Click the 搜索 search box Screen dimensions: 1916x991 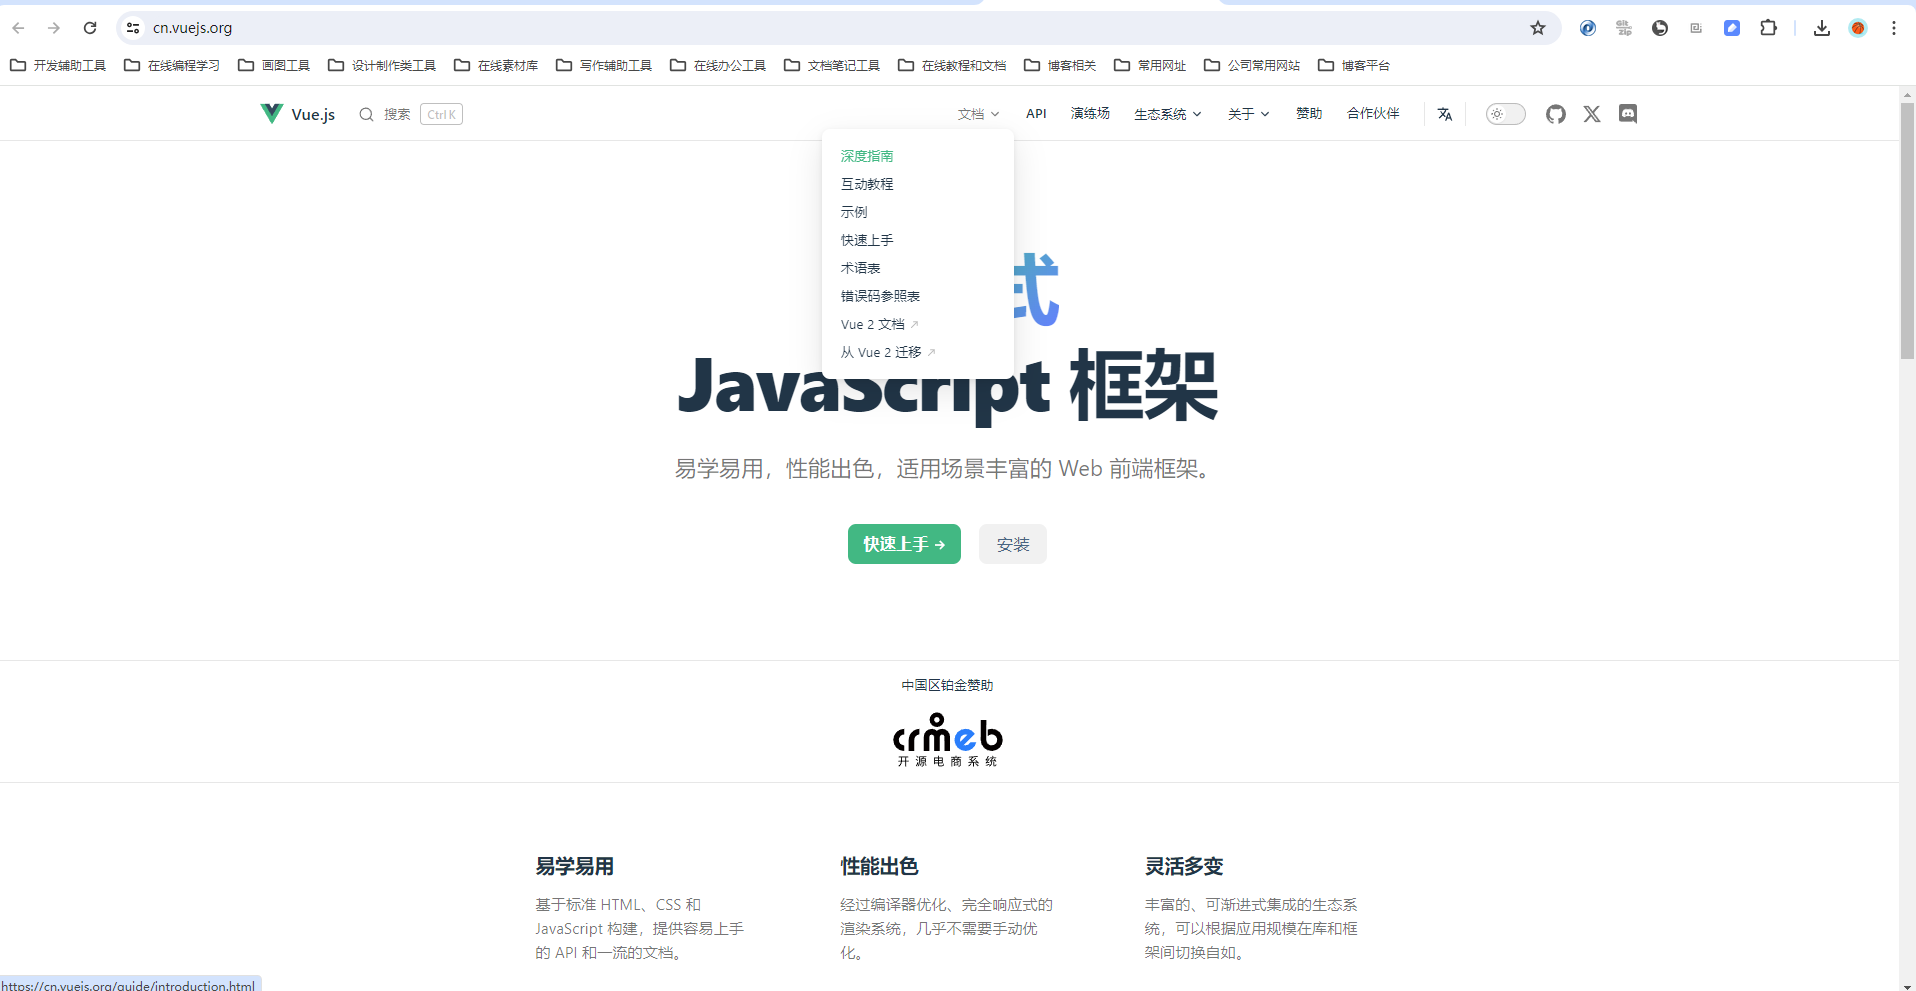coord(411,114)
